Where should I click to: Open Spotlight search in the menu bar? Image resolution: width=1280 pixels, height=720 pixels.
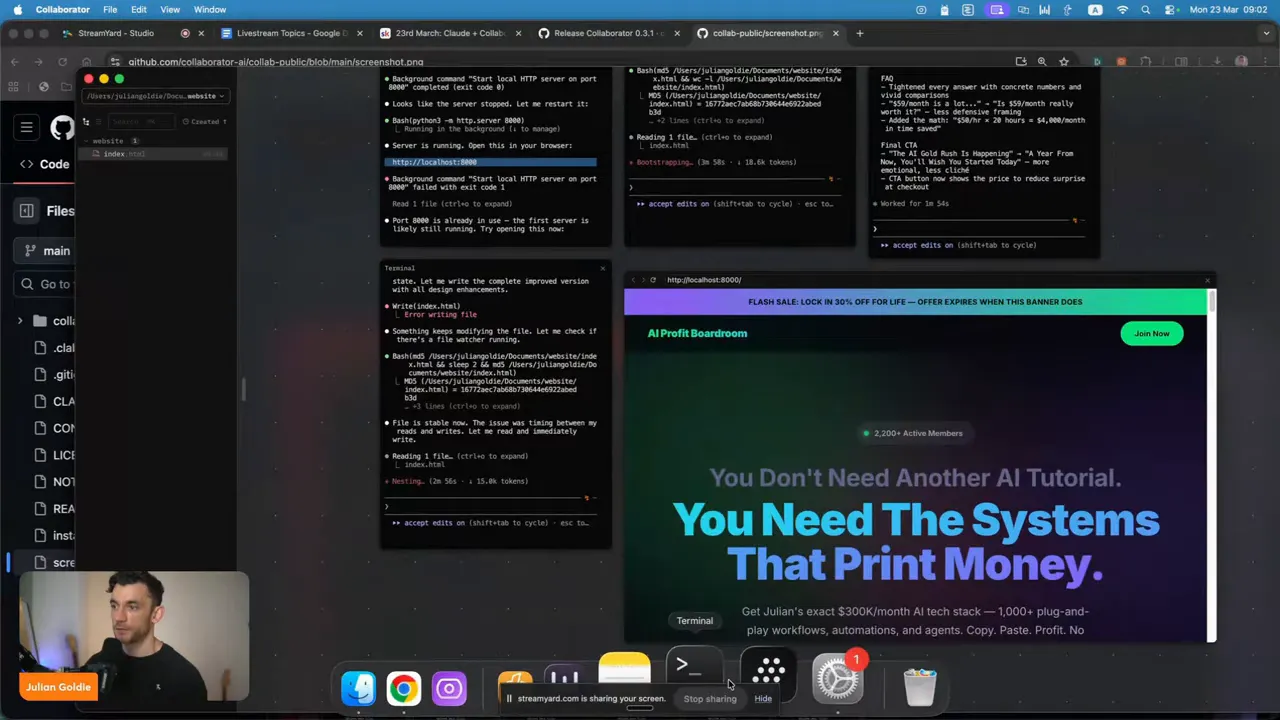pos(1145,10)
